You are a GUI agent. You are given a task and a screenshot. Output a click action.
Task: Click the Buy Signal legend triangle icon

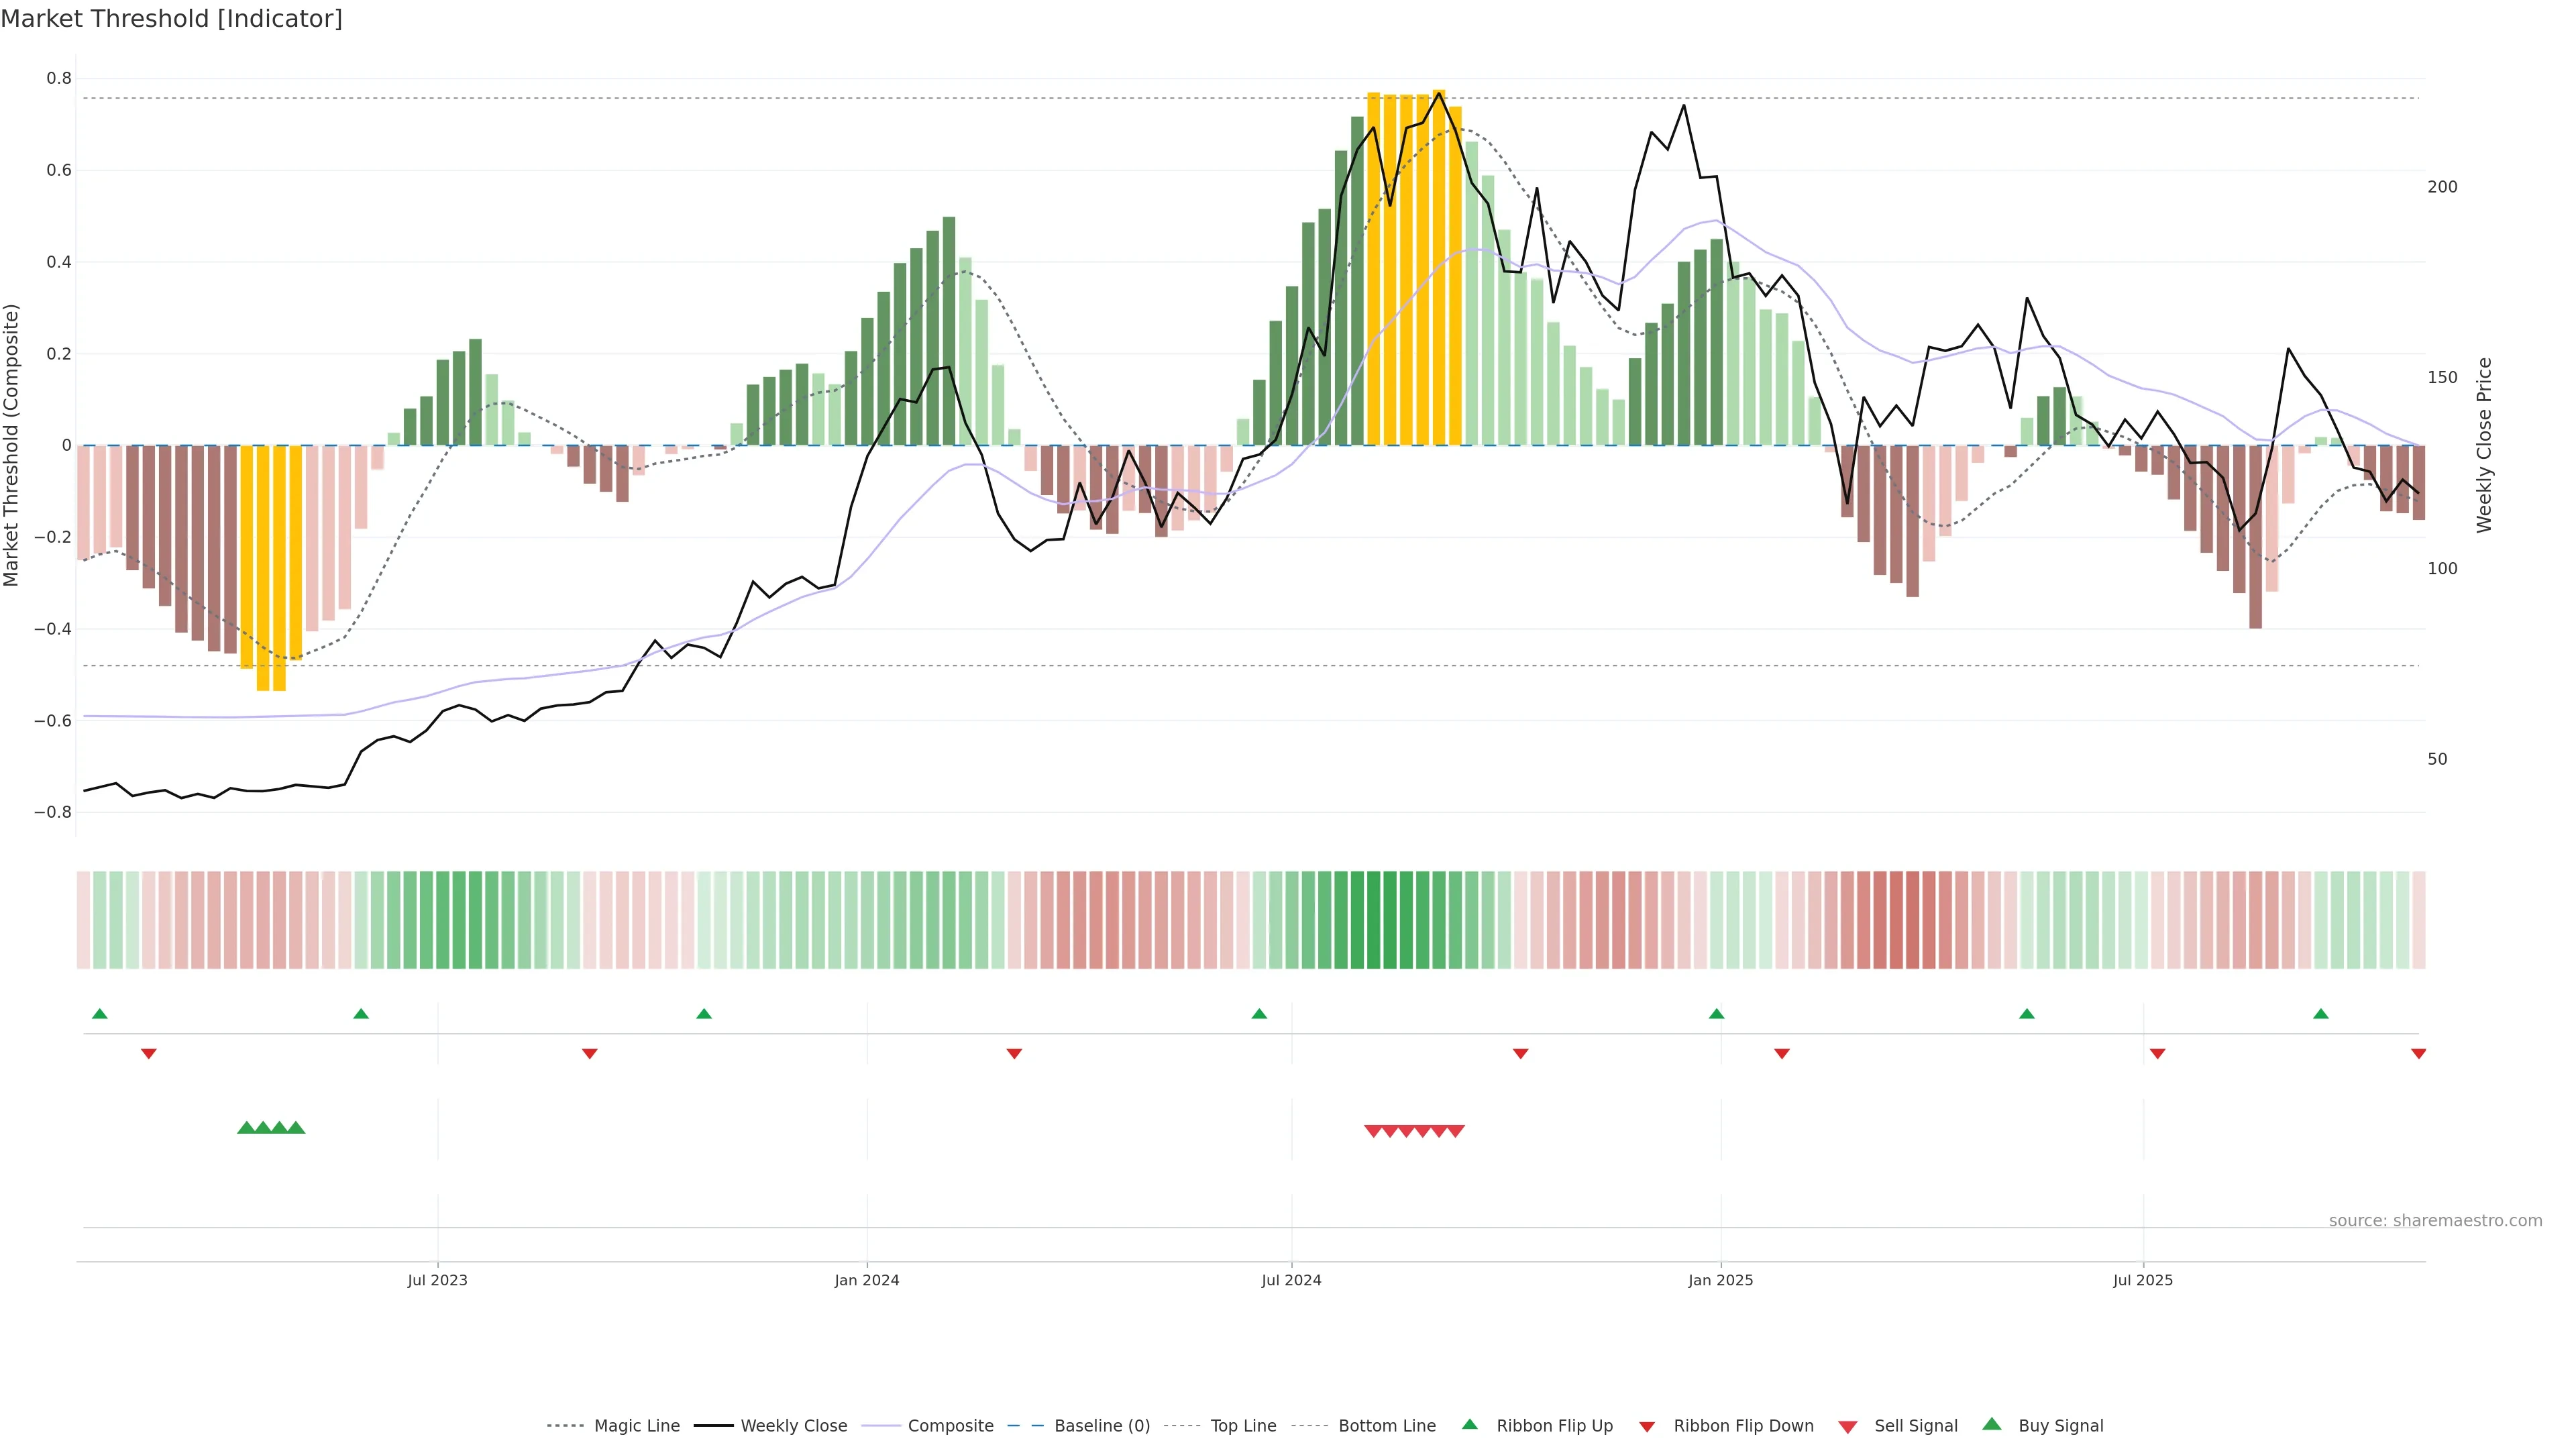(x=1992, y=1424)
